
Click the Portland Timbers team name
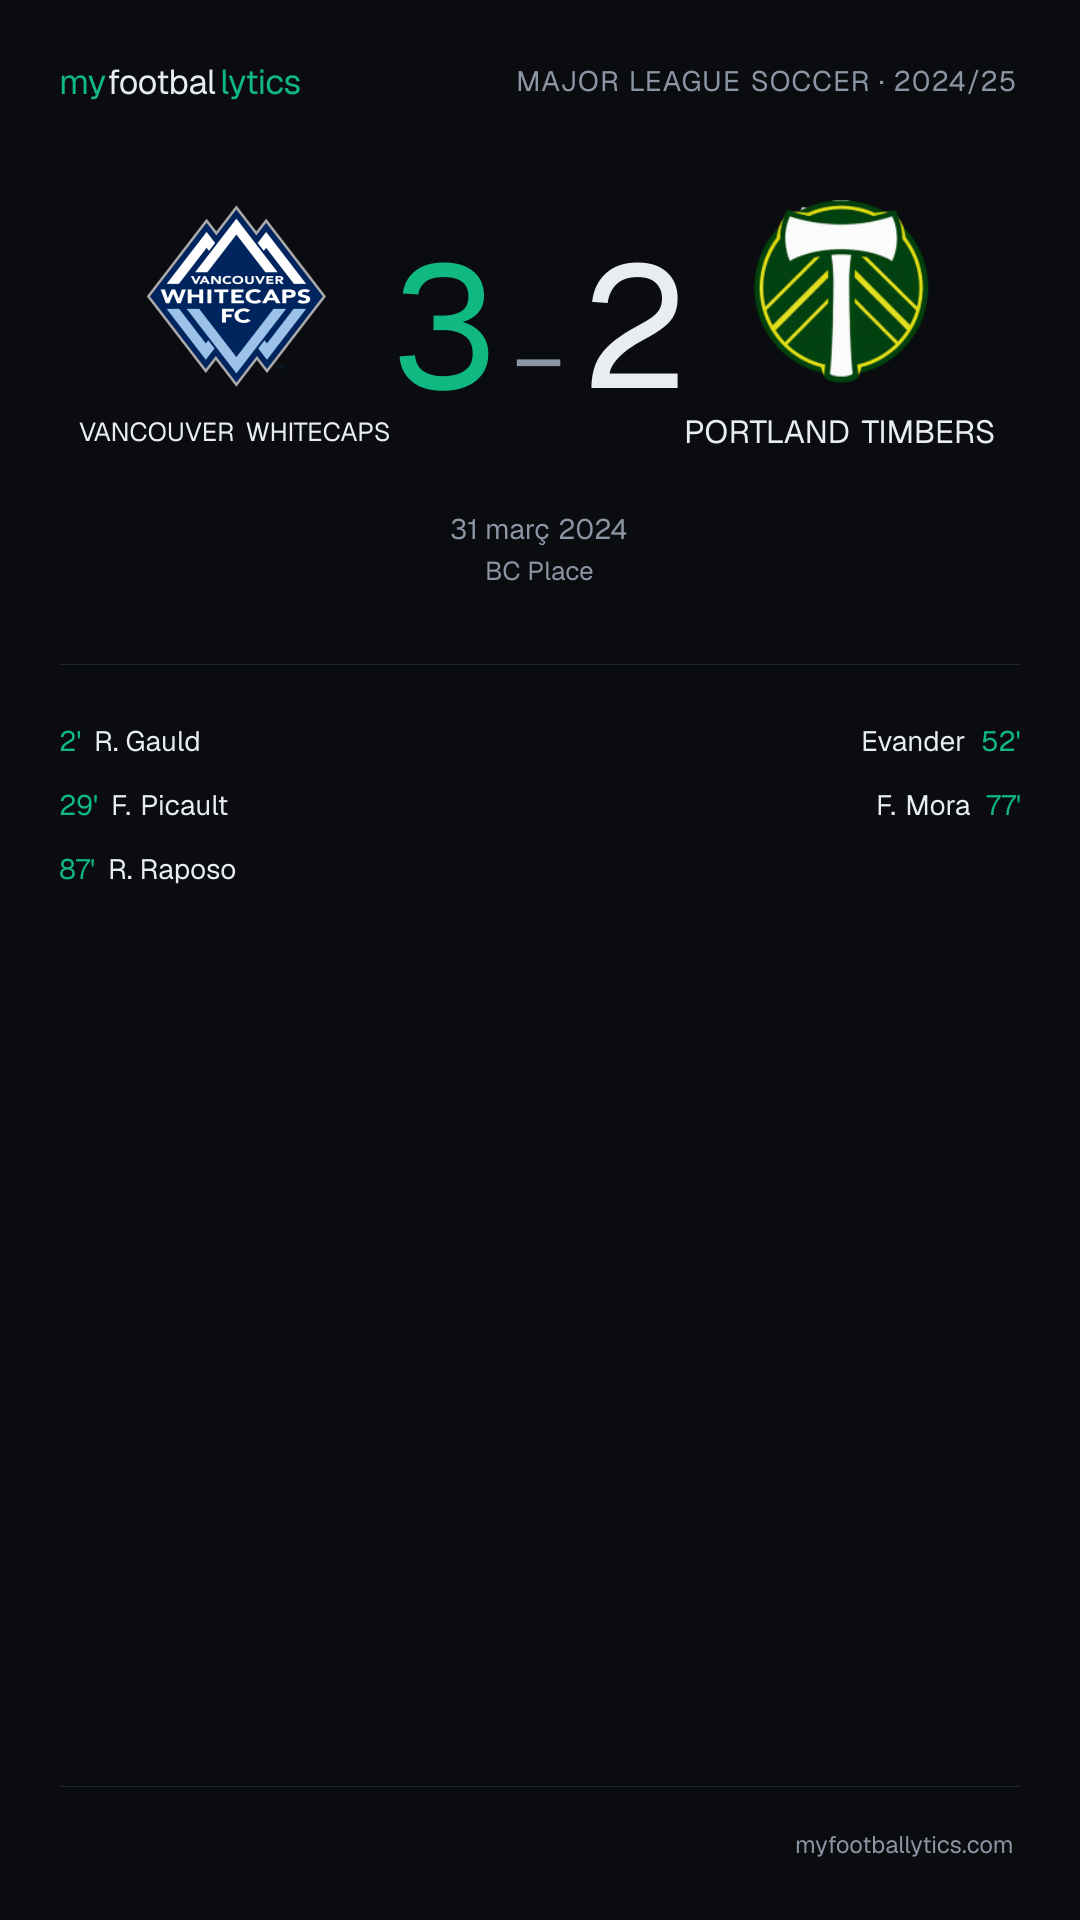(839, 432)
